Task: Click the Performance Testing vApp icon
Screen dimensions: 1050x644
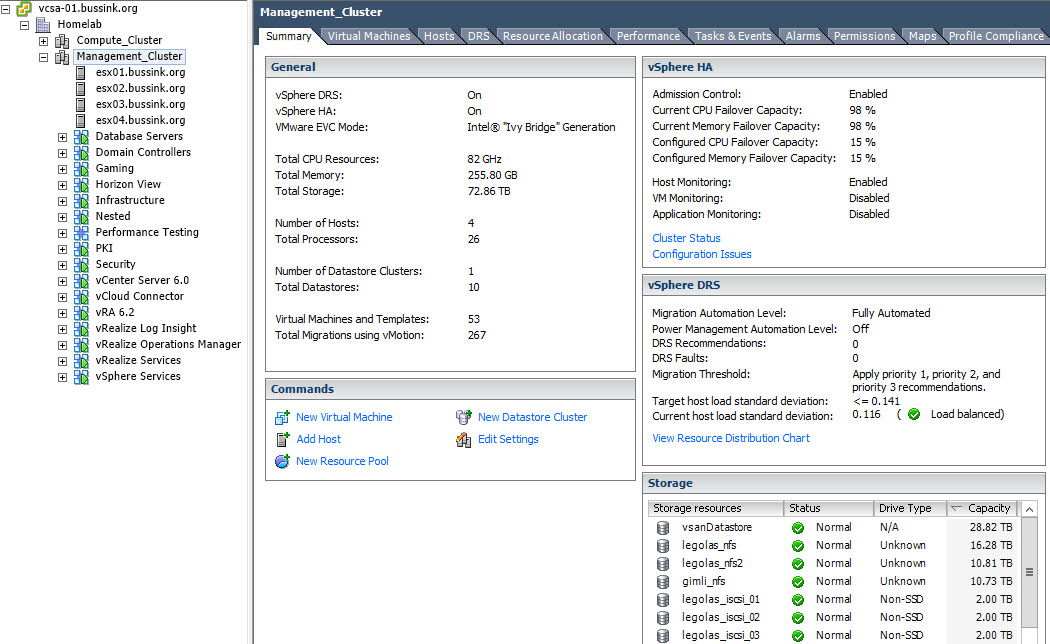Action: pyautogui.click(x=81, y=233)
